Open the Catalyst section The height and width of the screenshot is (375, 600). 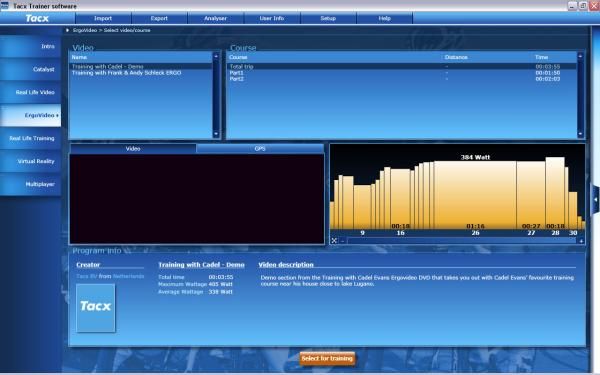click(30, 69)
